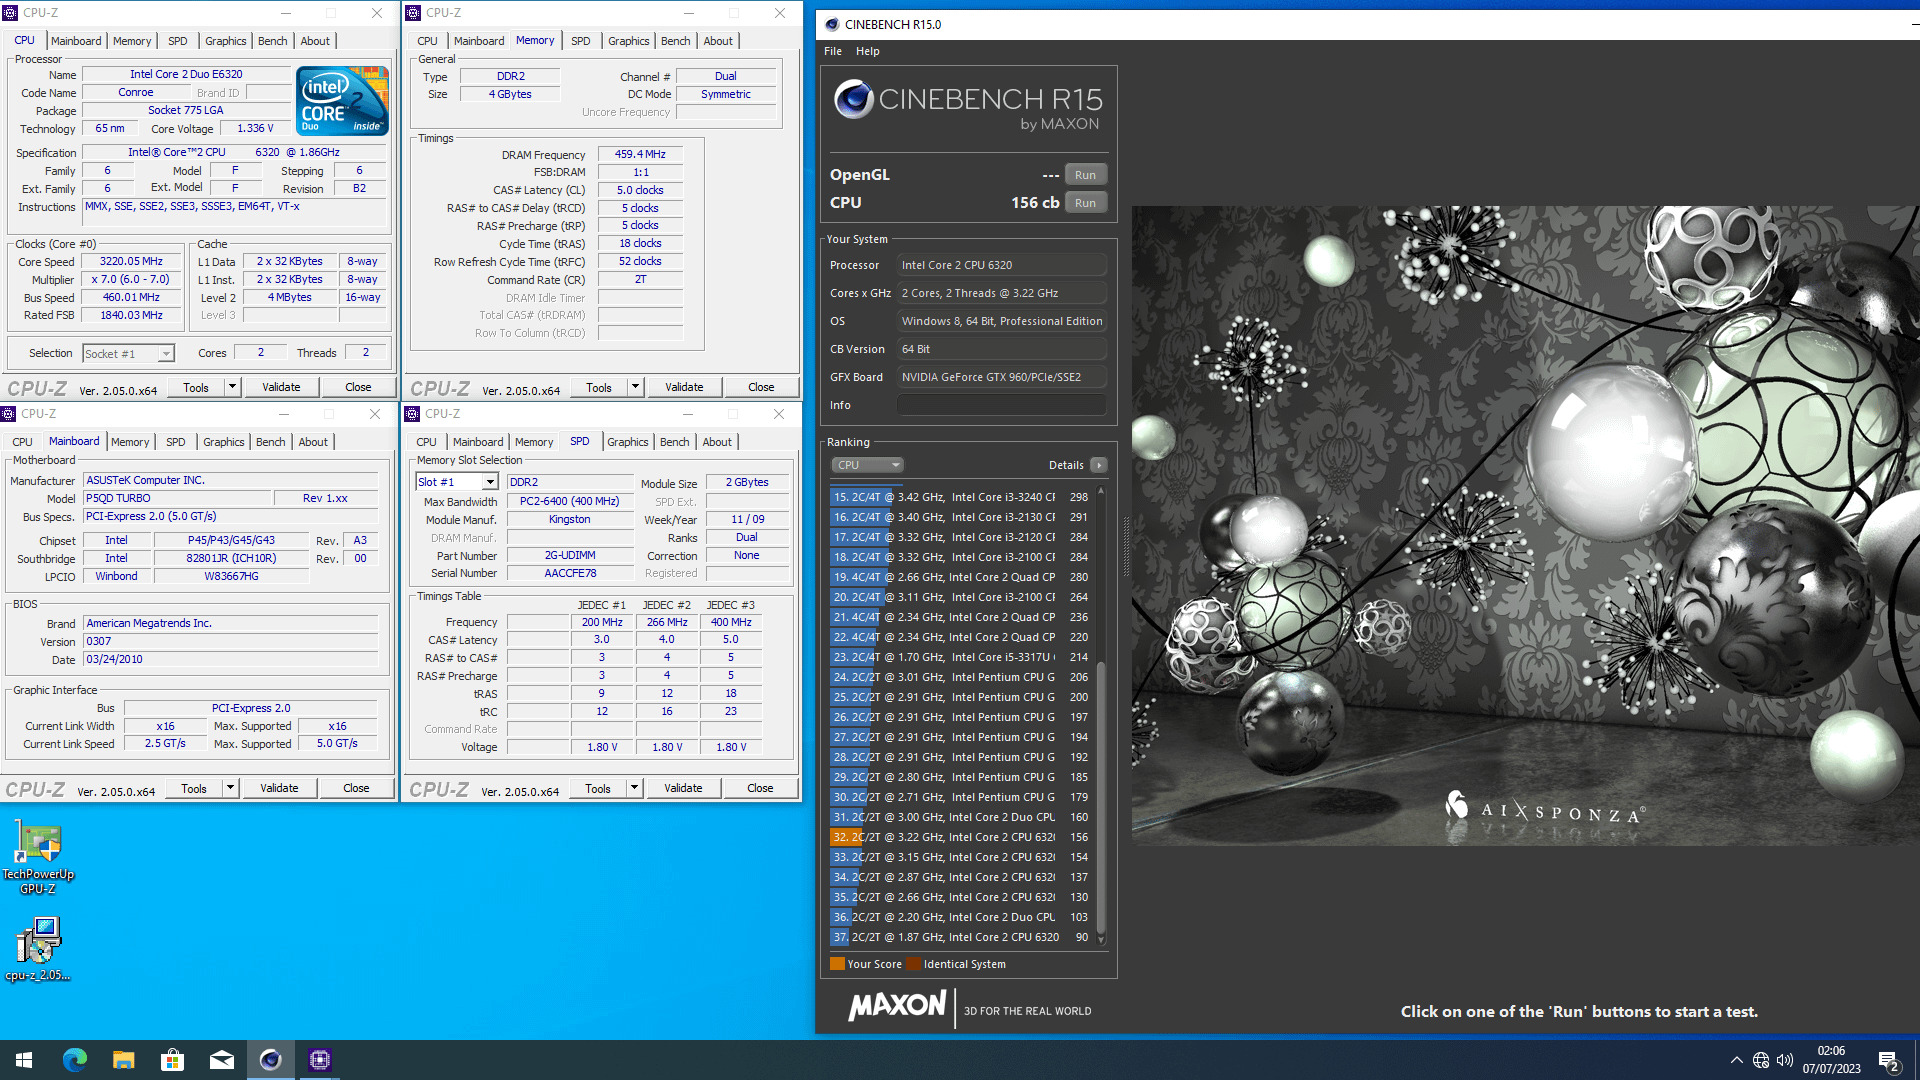Show hidden system tray icons
The image size is (1920, 1080).
[x=1737, y=1060]
